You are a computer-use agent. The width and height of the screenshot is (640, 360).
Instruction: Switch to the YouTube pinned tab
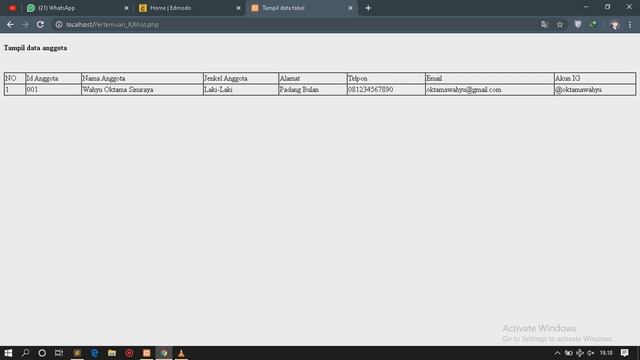(x=13, y=8)
